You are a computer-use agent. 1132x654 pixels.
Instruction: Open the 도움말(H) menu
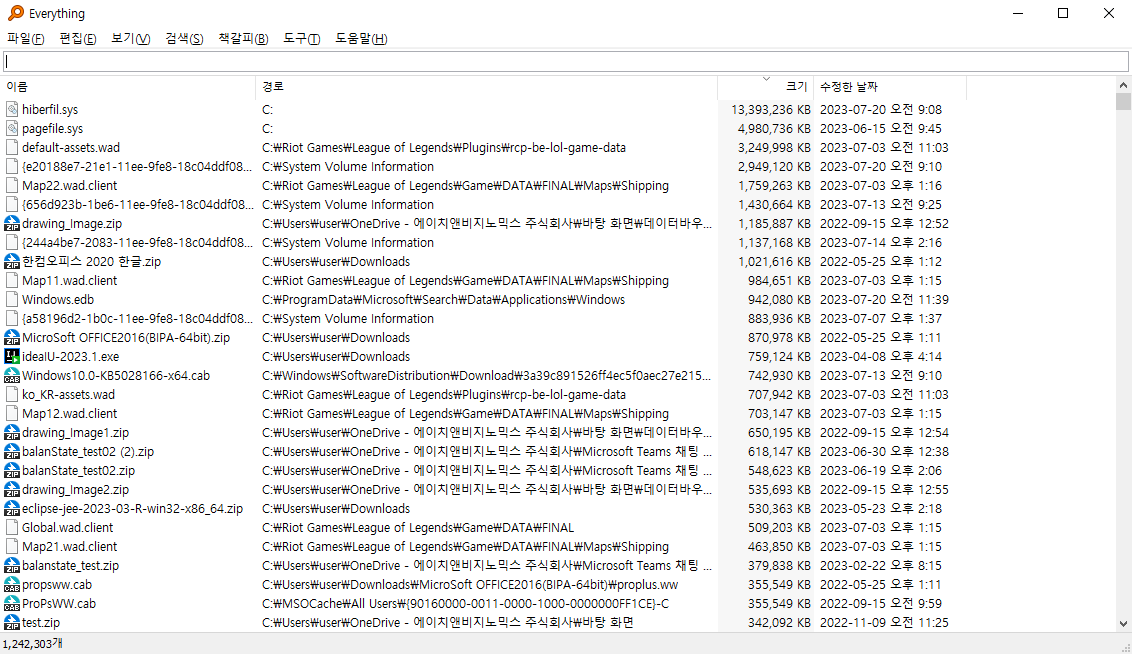click(x=361, y=38)
